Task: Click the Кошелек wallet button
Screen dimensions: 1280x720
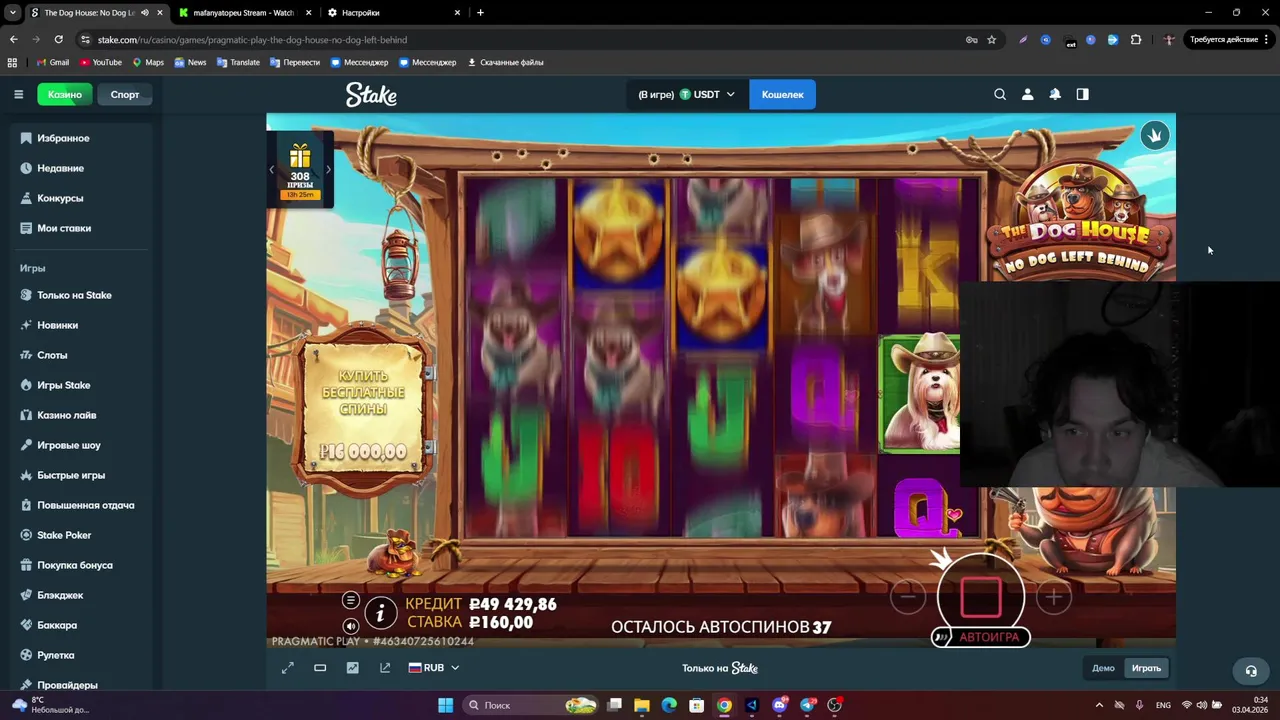Action: (x=782, y=94)
